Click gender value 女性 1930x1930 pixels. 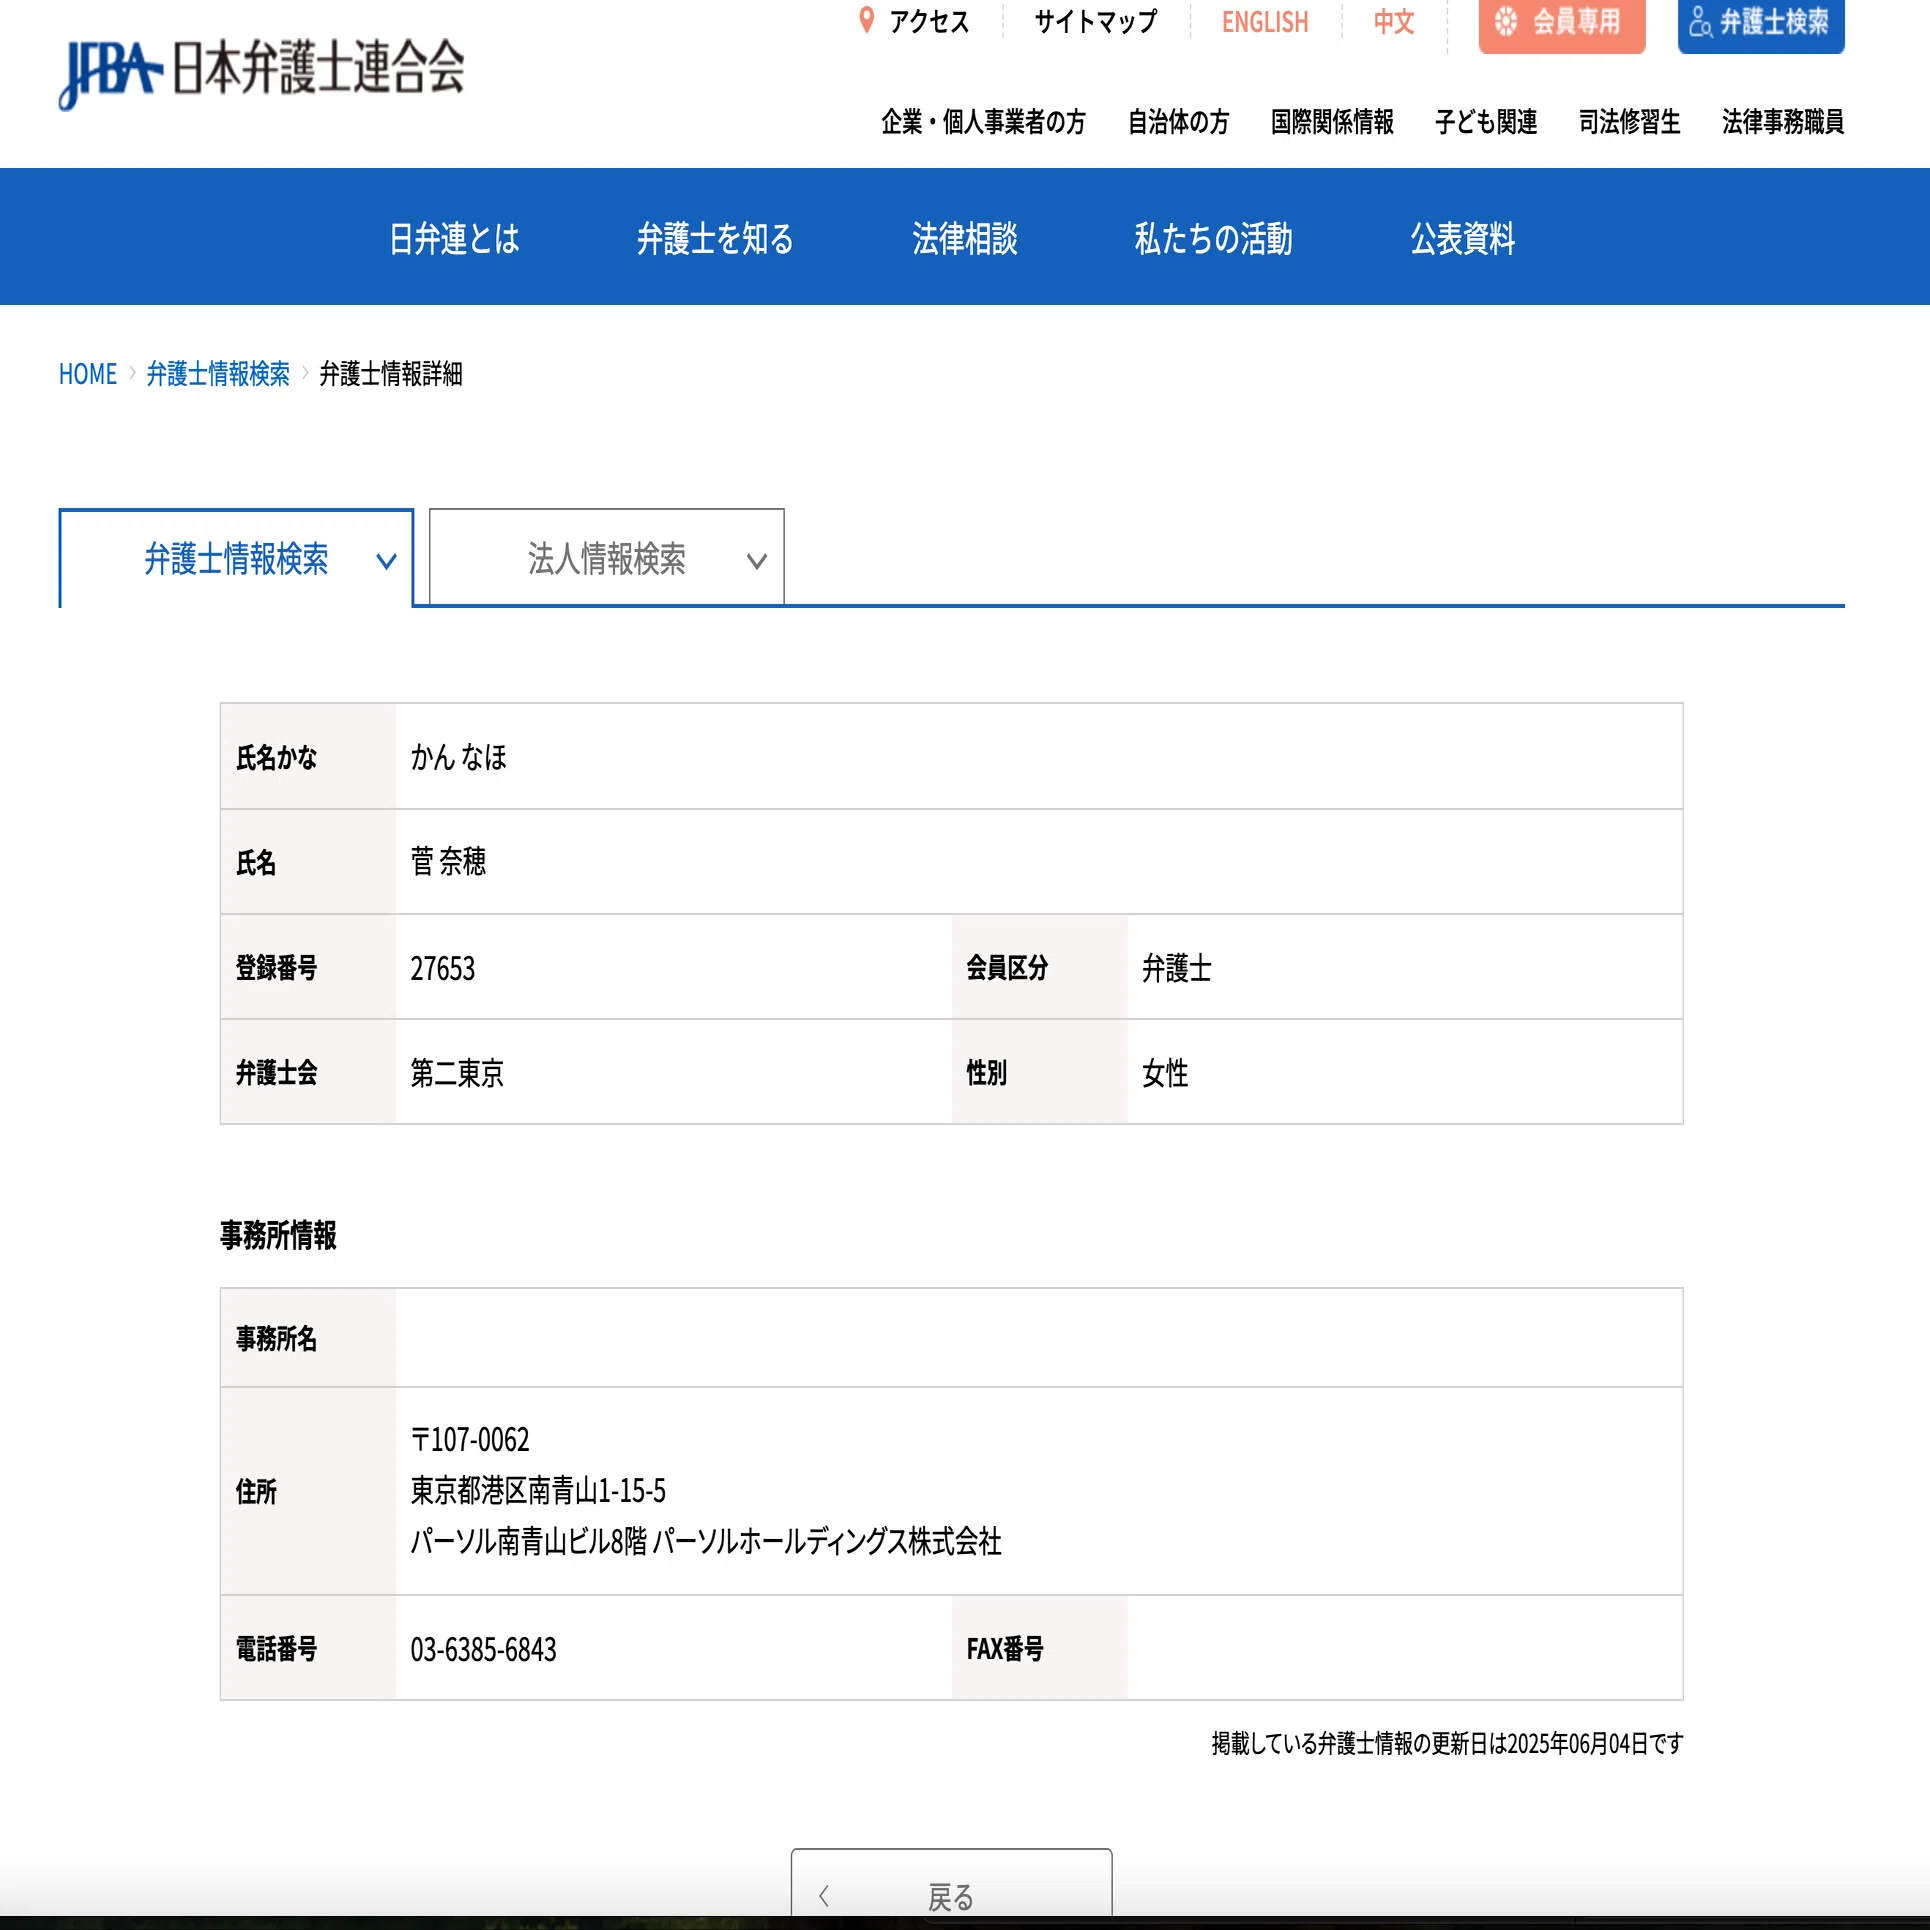(1165, 1073)
